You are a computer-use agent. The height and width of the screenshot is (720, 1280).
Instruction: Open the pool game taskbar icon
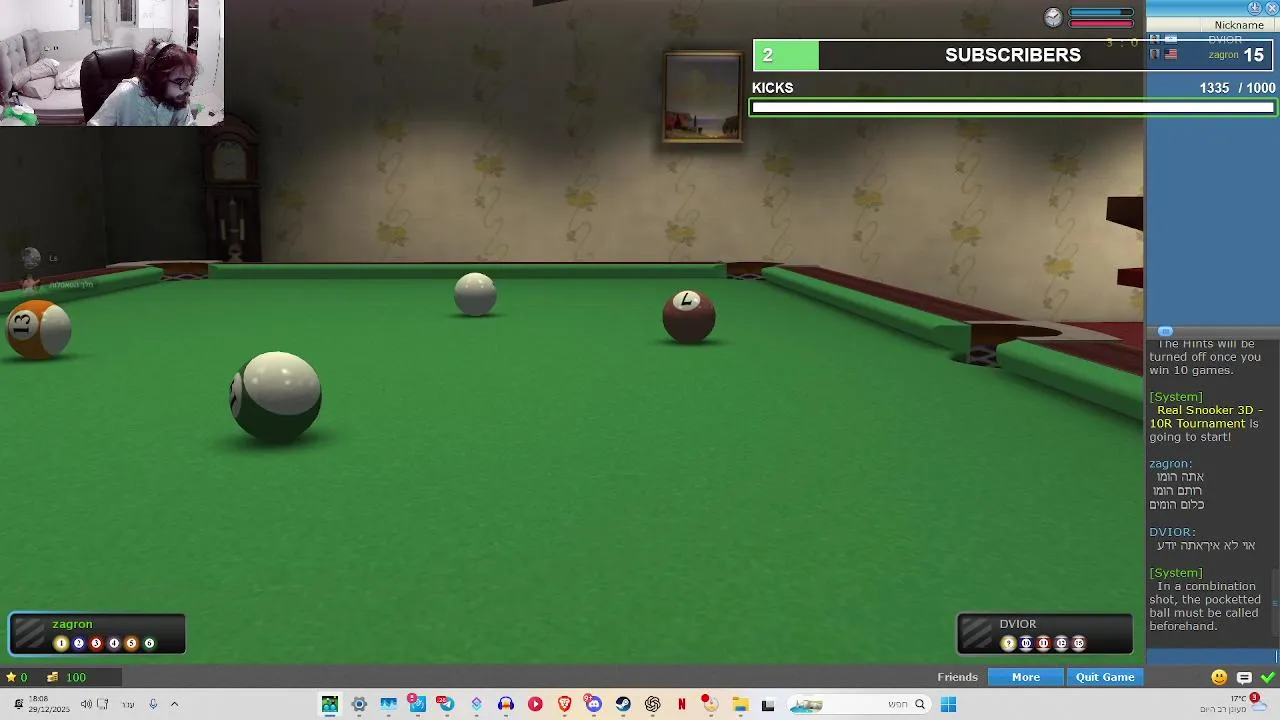pyautogui.click(x=329, y=704)
